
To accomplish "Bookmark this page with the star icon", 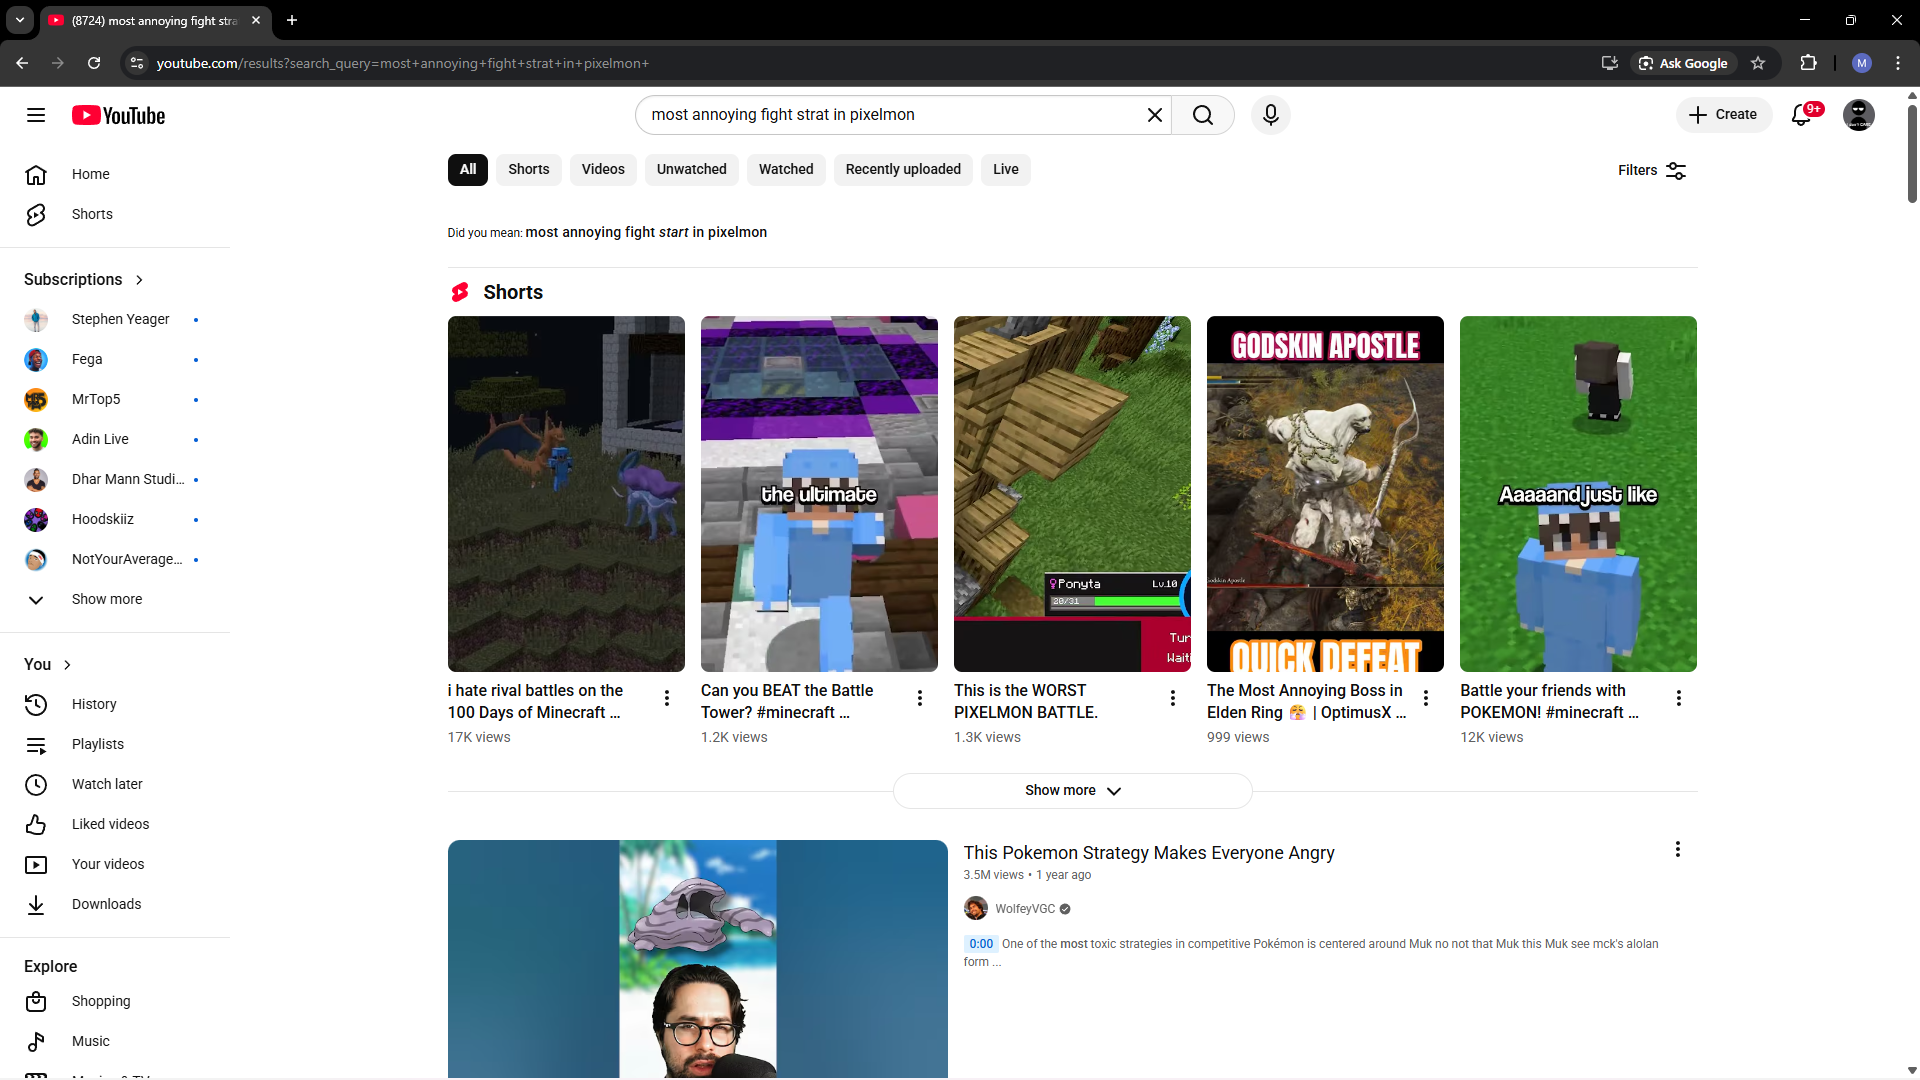I will click(1758, 63).
